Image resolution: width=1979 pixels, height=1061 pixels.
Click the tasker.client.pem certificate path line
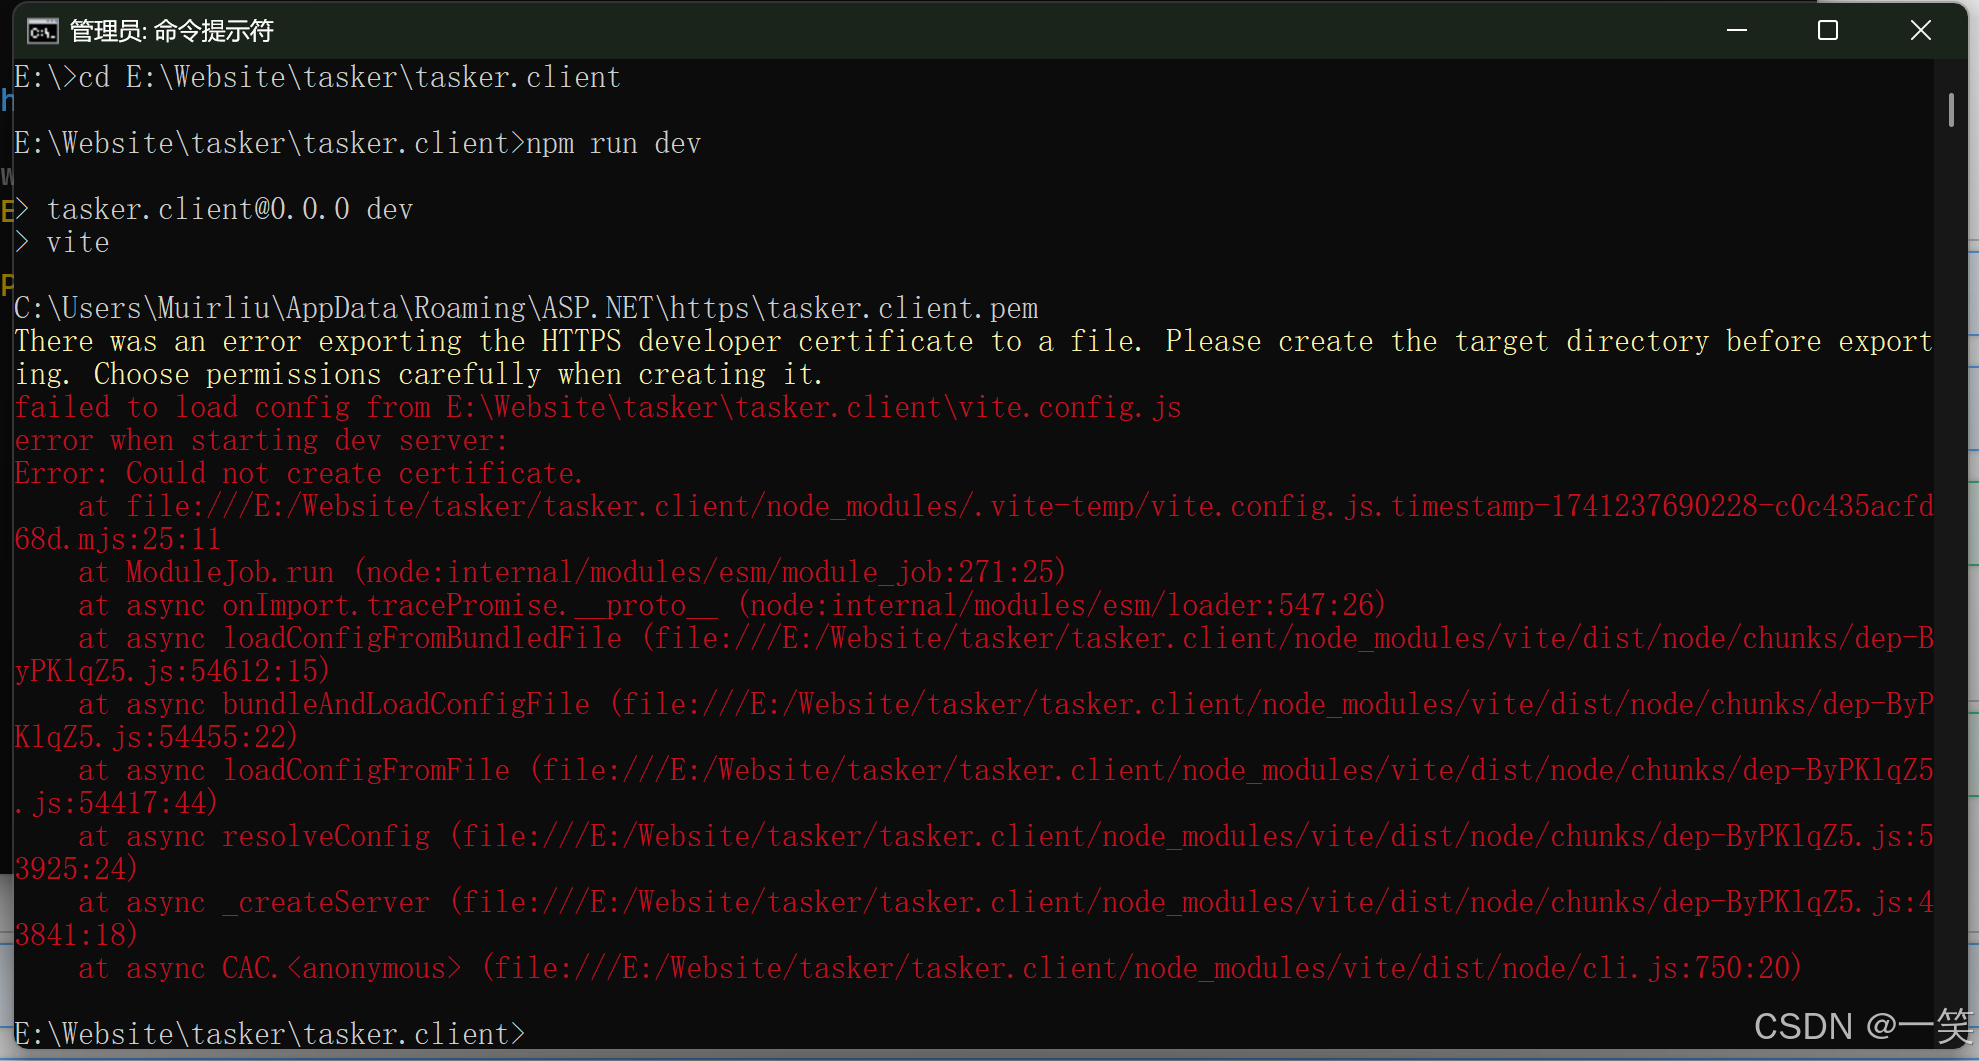(525, 307)
